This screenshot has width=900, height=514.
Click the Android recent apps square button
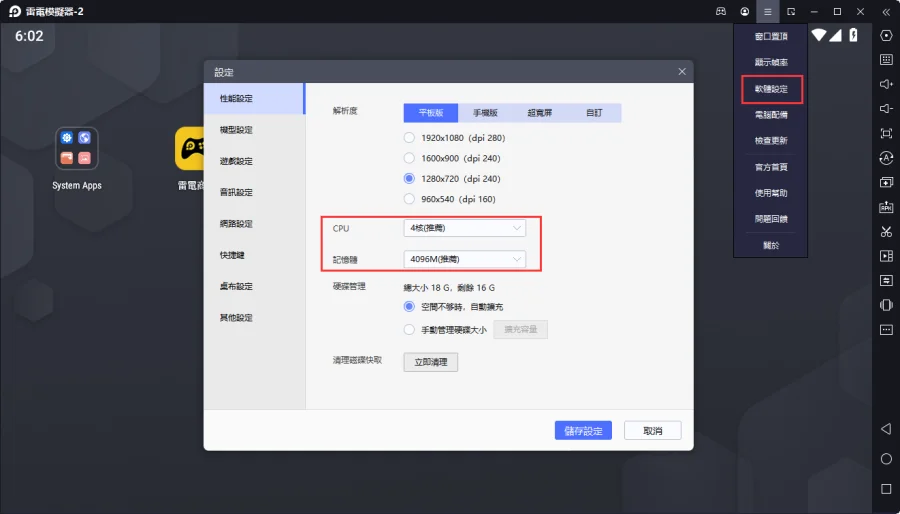point(886,489)
